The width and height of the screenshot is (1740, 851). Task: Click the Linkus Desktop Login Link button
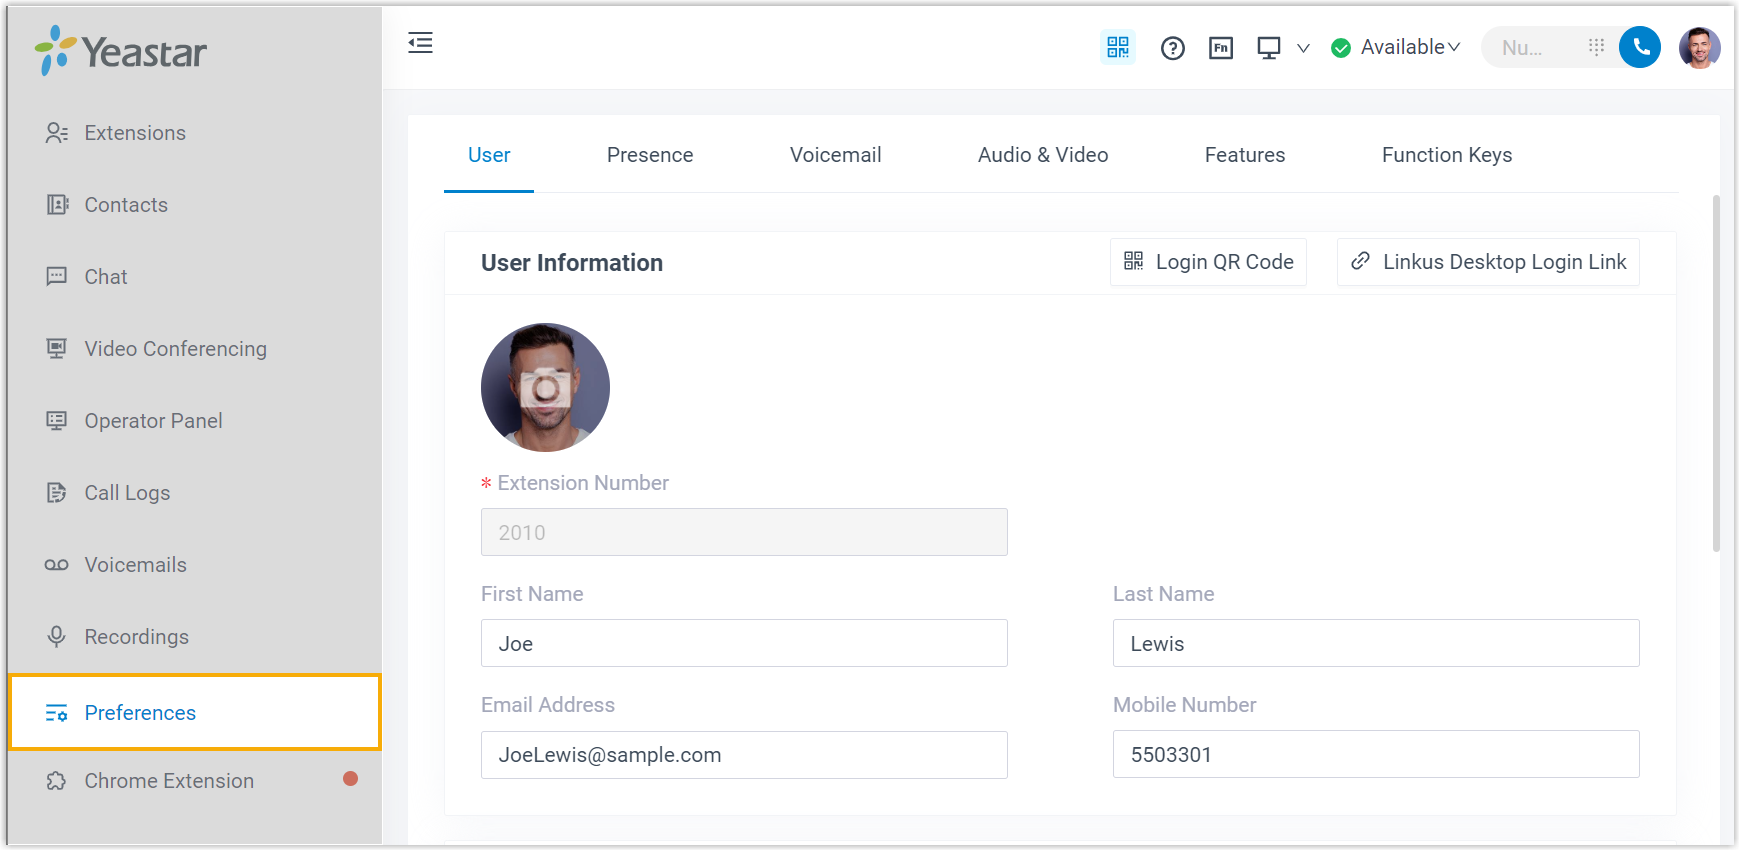1488,262
